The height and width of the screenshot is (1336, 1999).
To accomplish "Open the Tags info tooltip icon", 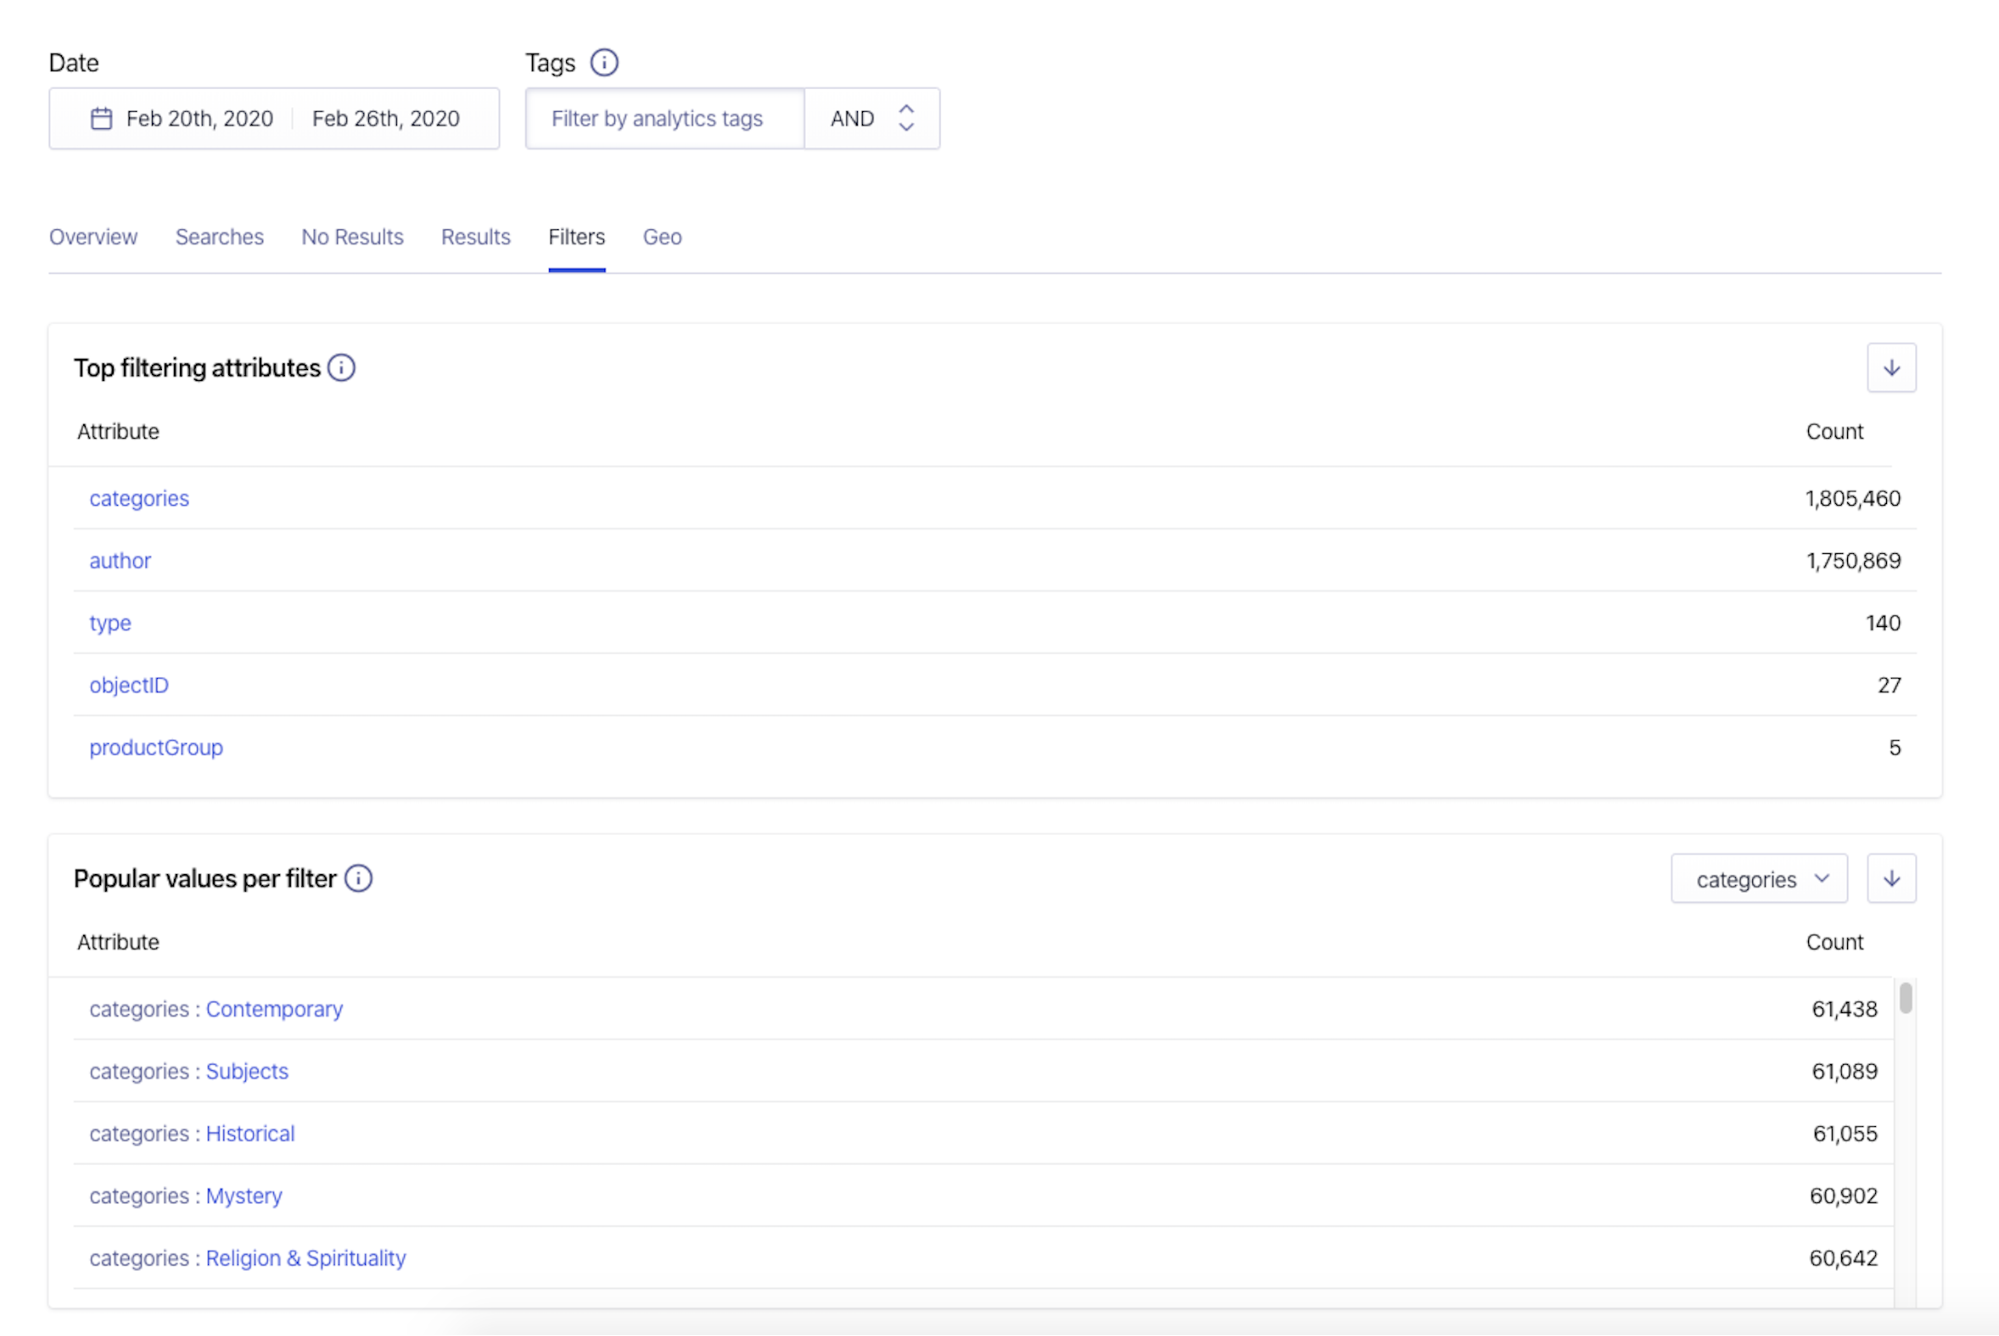I will 604,63.
